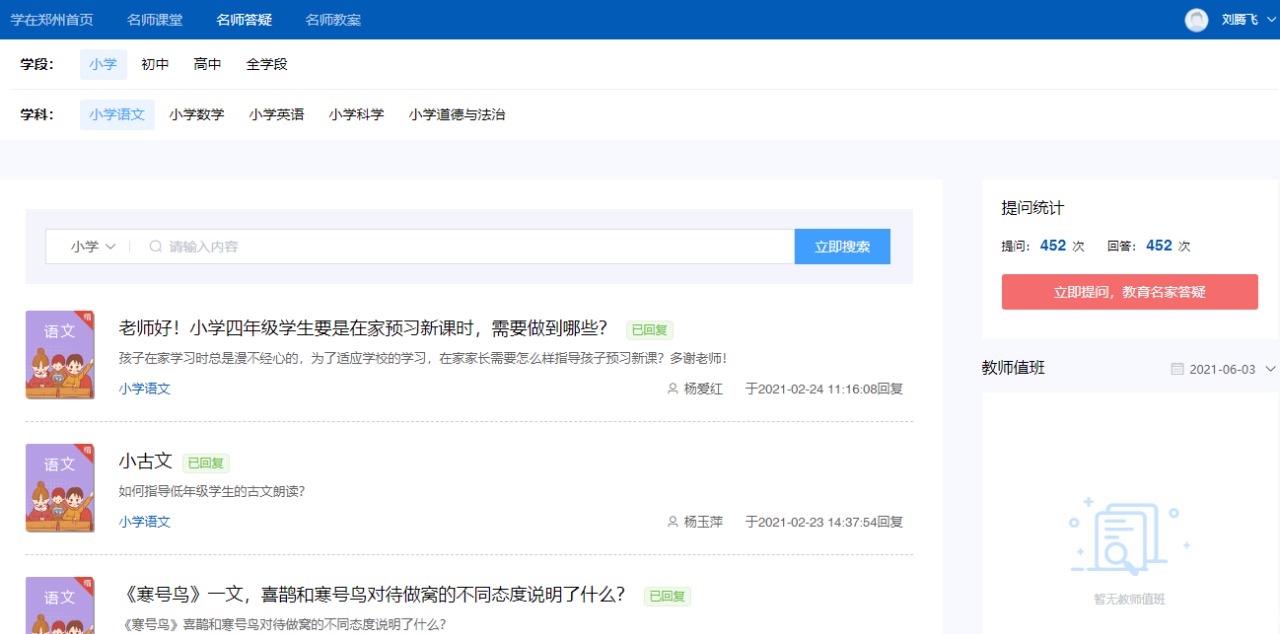Click the user avatar icon in header
The image size is (1280, 634).
1196,20
